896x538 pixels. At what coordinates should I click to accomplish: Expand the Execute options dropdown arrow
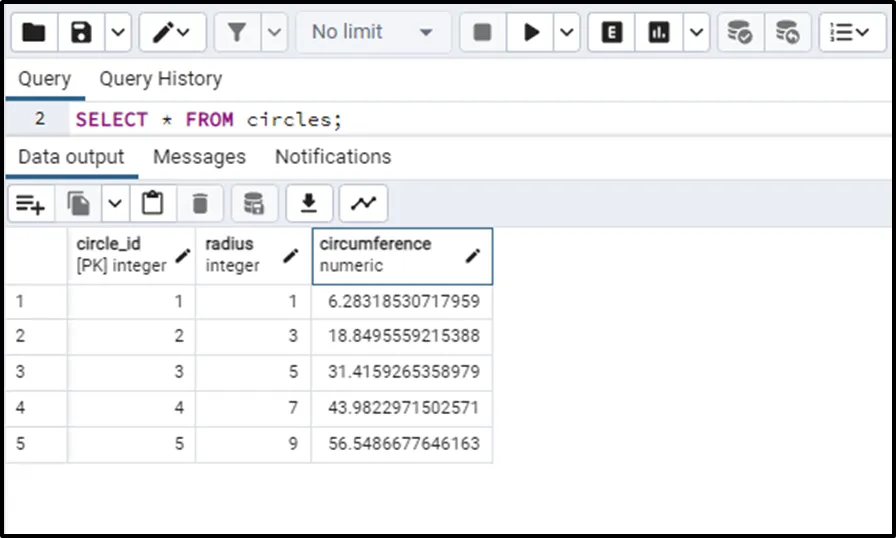coord(566,32)
